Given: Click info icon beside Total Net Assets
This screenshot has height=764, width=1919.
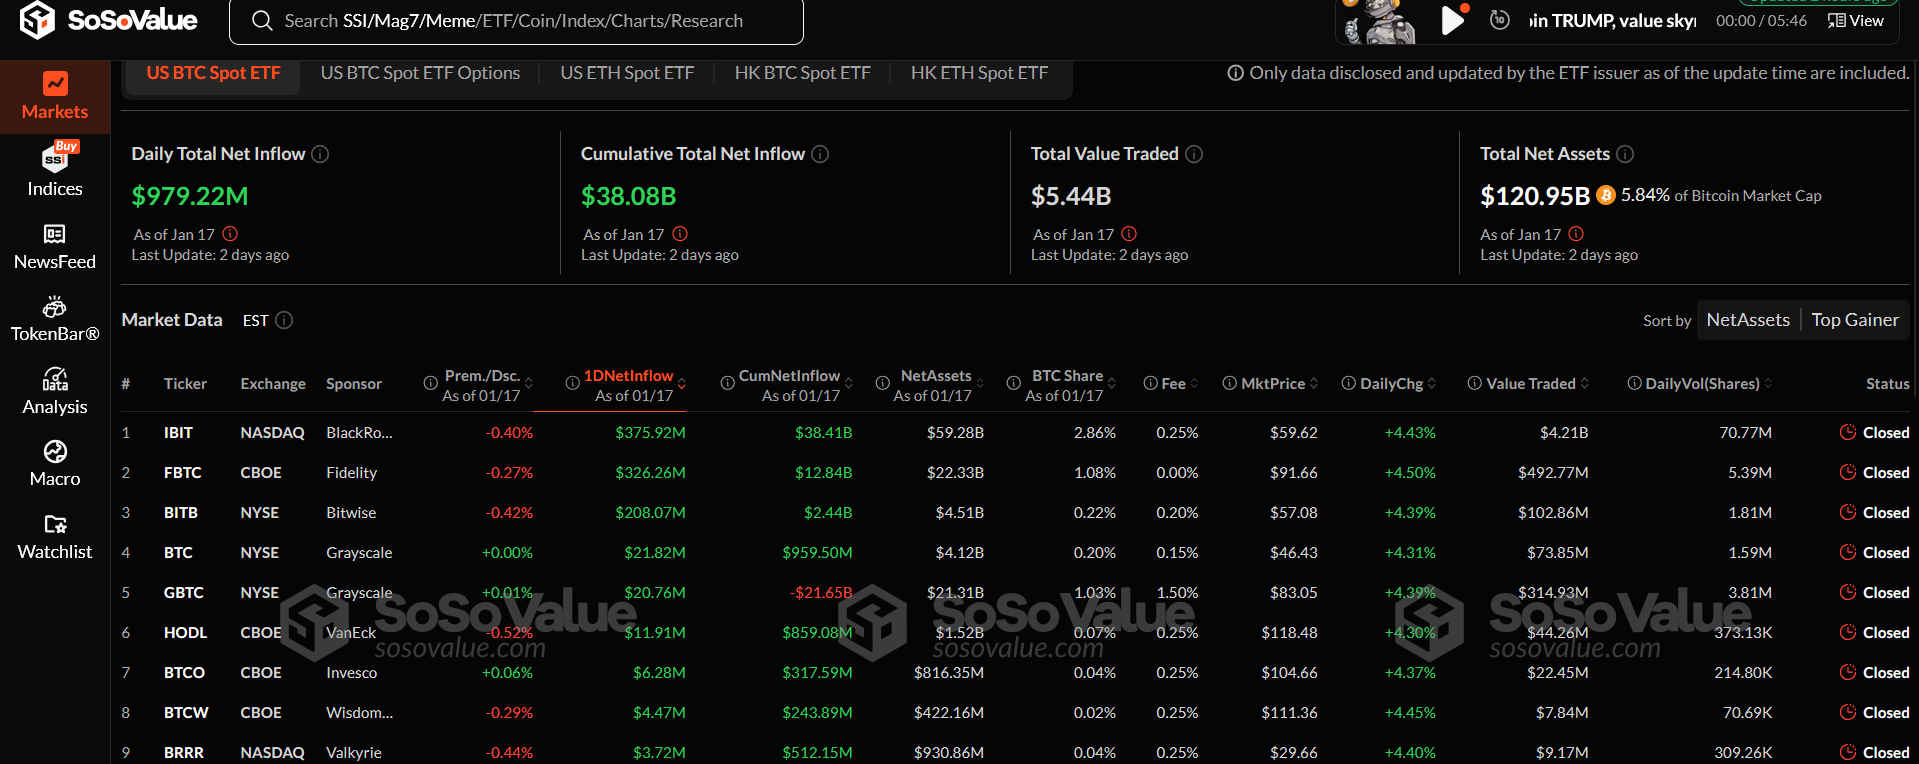Looking at the screenshot, I should coord(1625,154).
